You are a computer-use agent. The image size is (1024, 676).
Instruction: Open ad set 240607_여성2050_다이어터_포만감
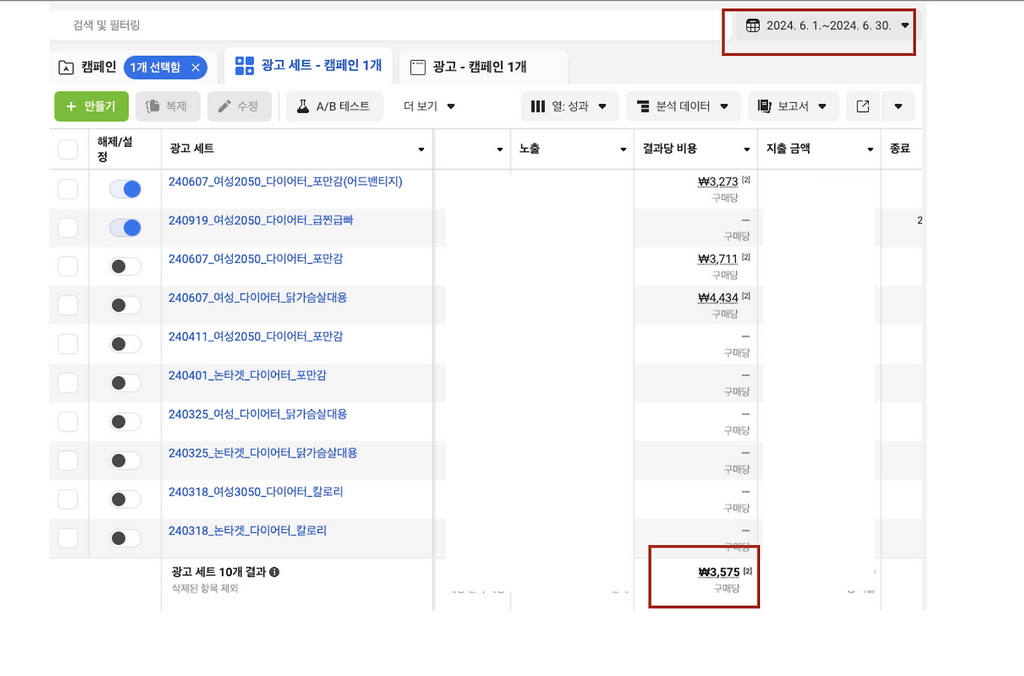click(255, 259)
